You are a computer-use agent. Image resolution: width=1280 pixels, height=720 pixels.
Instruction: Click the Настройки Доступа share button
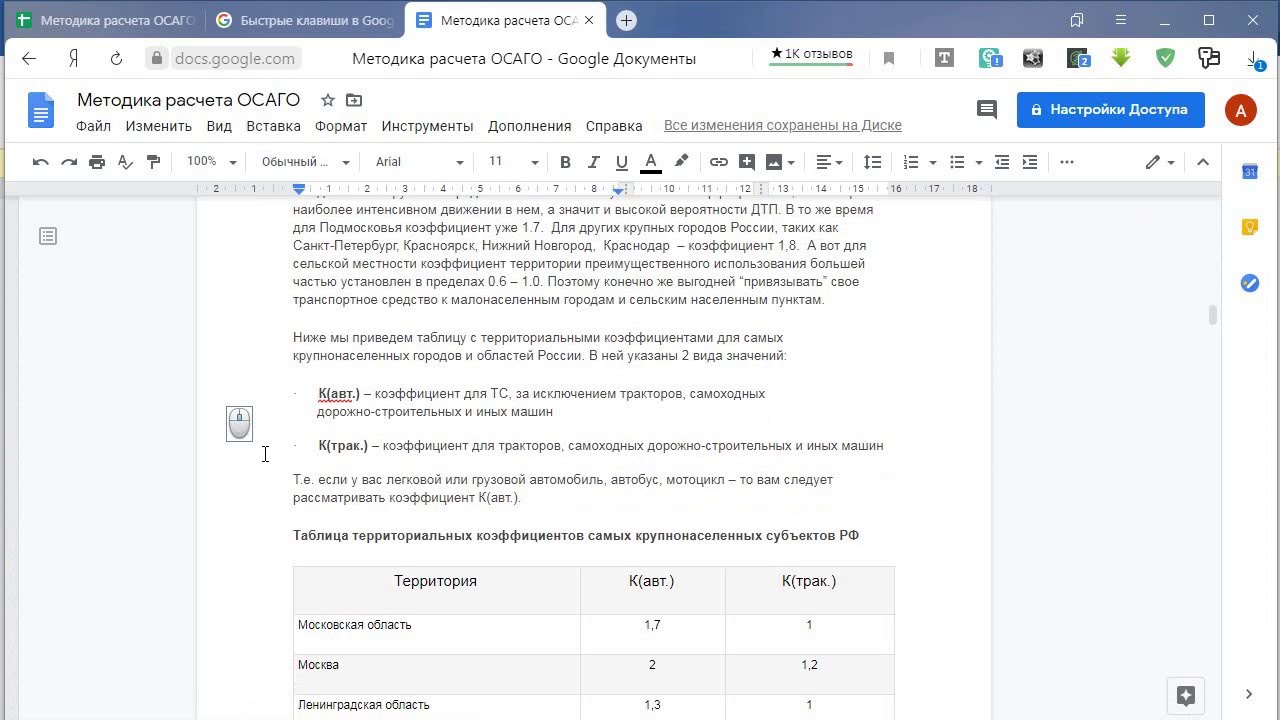1110,110
